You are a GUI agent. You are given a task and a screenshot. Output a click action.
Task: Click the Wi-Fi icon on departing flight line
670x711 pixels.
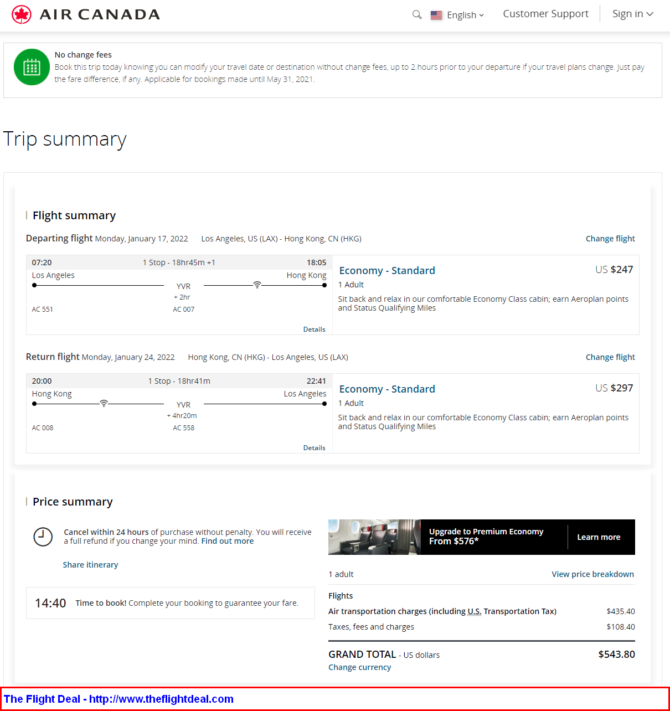coord(257,285)
